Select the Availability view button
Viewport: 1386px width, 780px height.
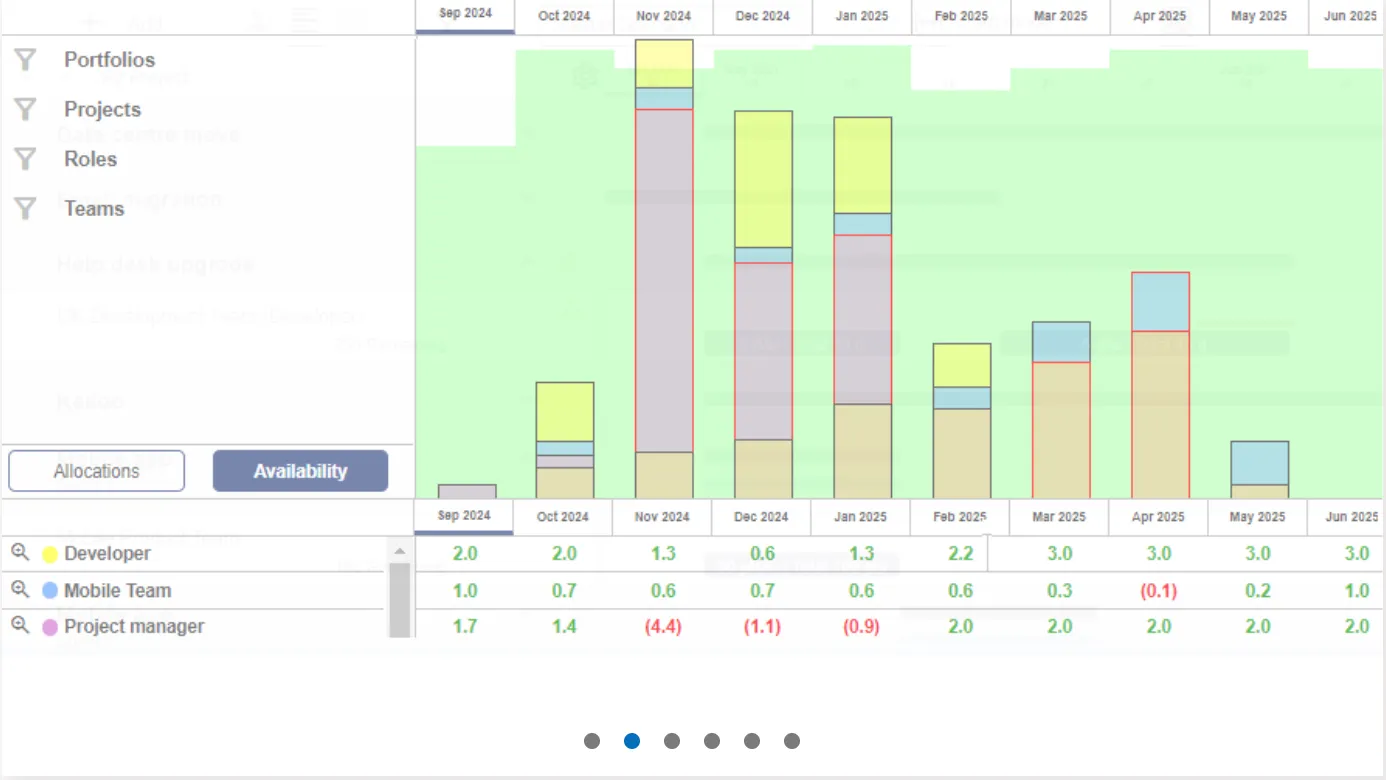click(x=300, y=471)
